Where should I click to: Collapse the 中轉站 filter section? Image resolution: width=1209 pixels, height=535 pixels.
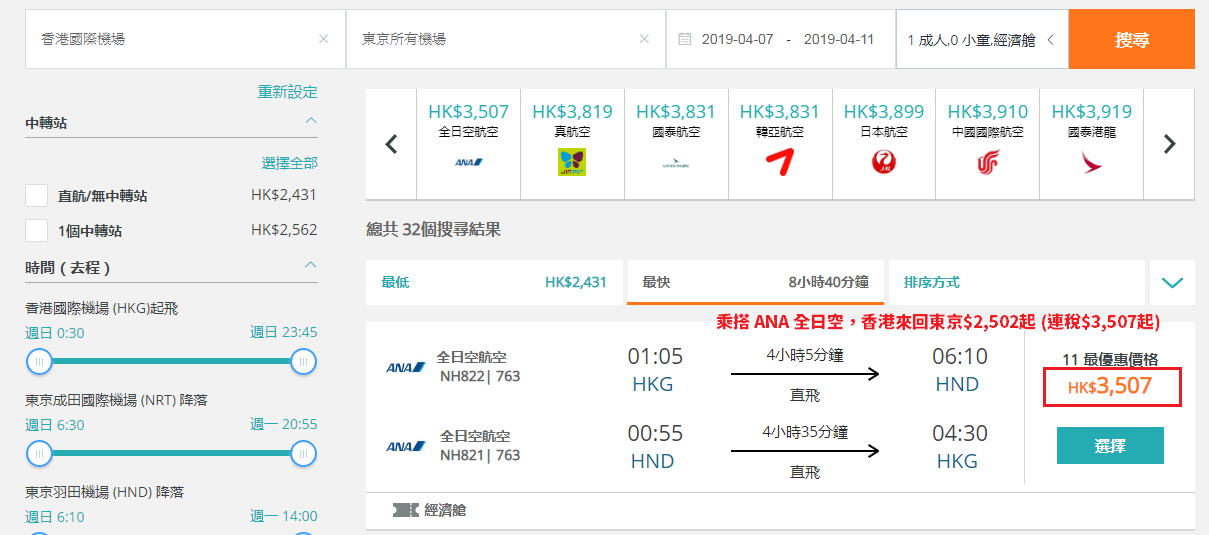click(311, 121)
